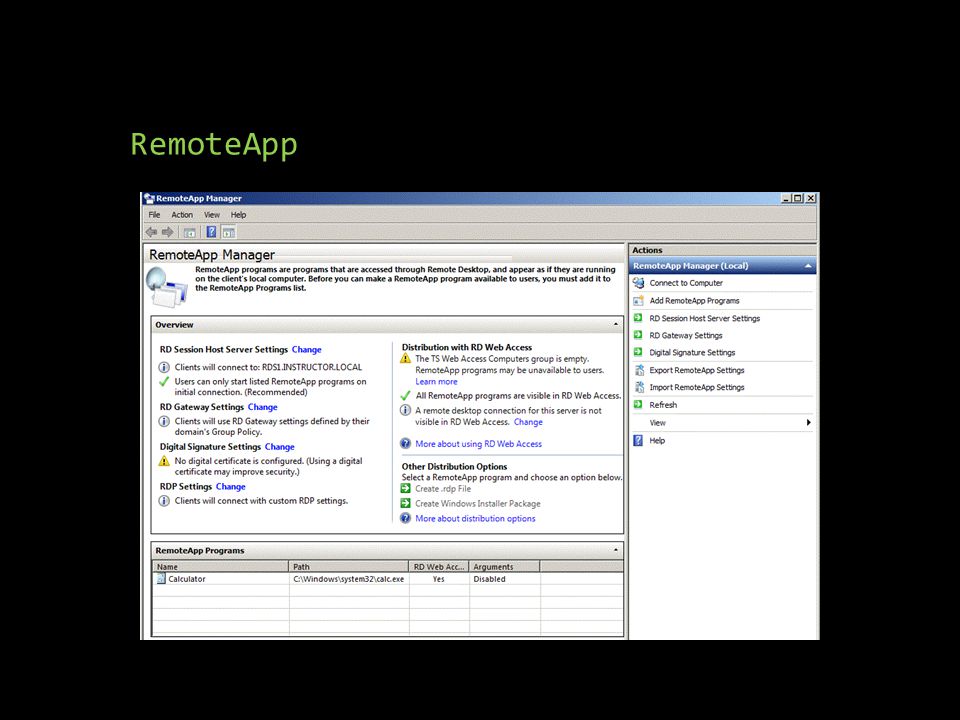
Task: Click the Yes cell for RD Web Access
Action: tap(438, 579)
